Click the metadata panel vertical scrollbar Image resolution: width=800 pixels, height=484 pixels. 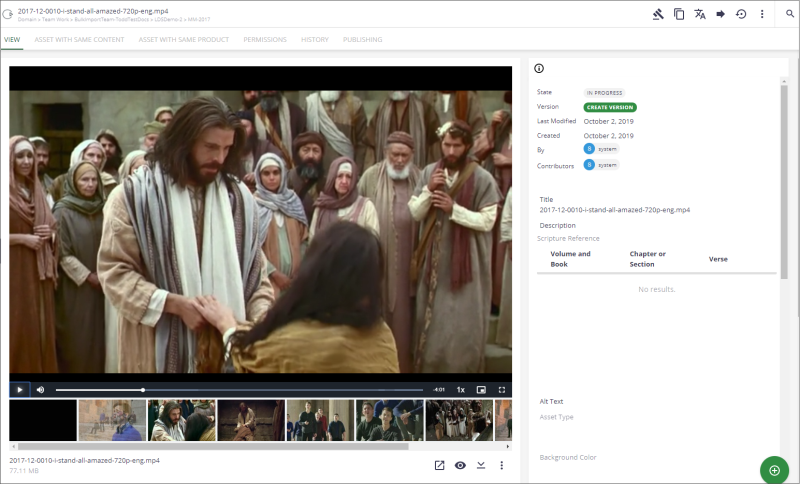(x=784, y=182)
